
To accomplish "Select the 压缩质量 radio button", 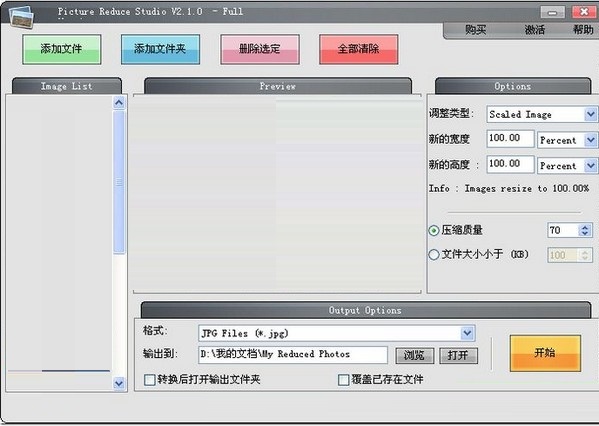I will (x=434, y=230).
